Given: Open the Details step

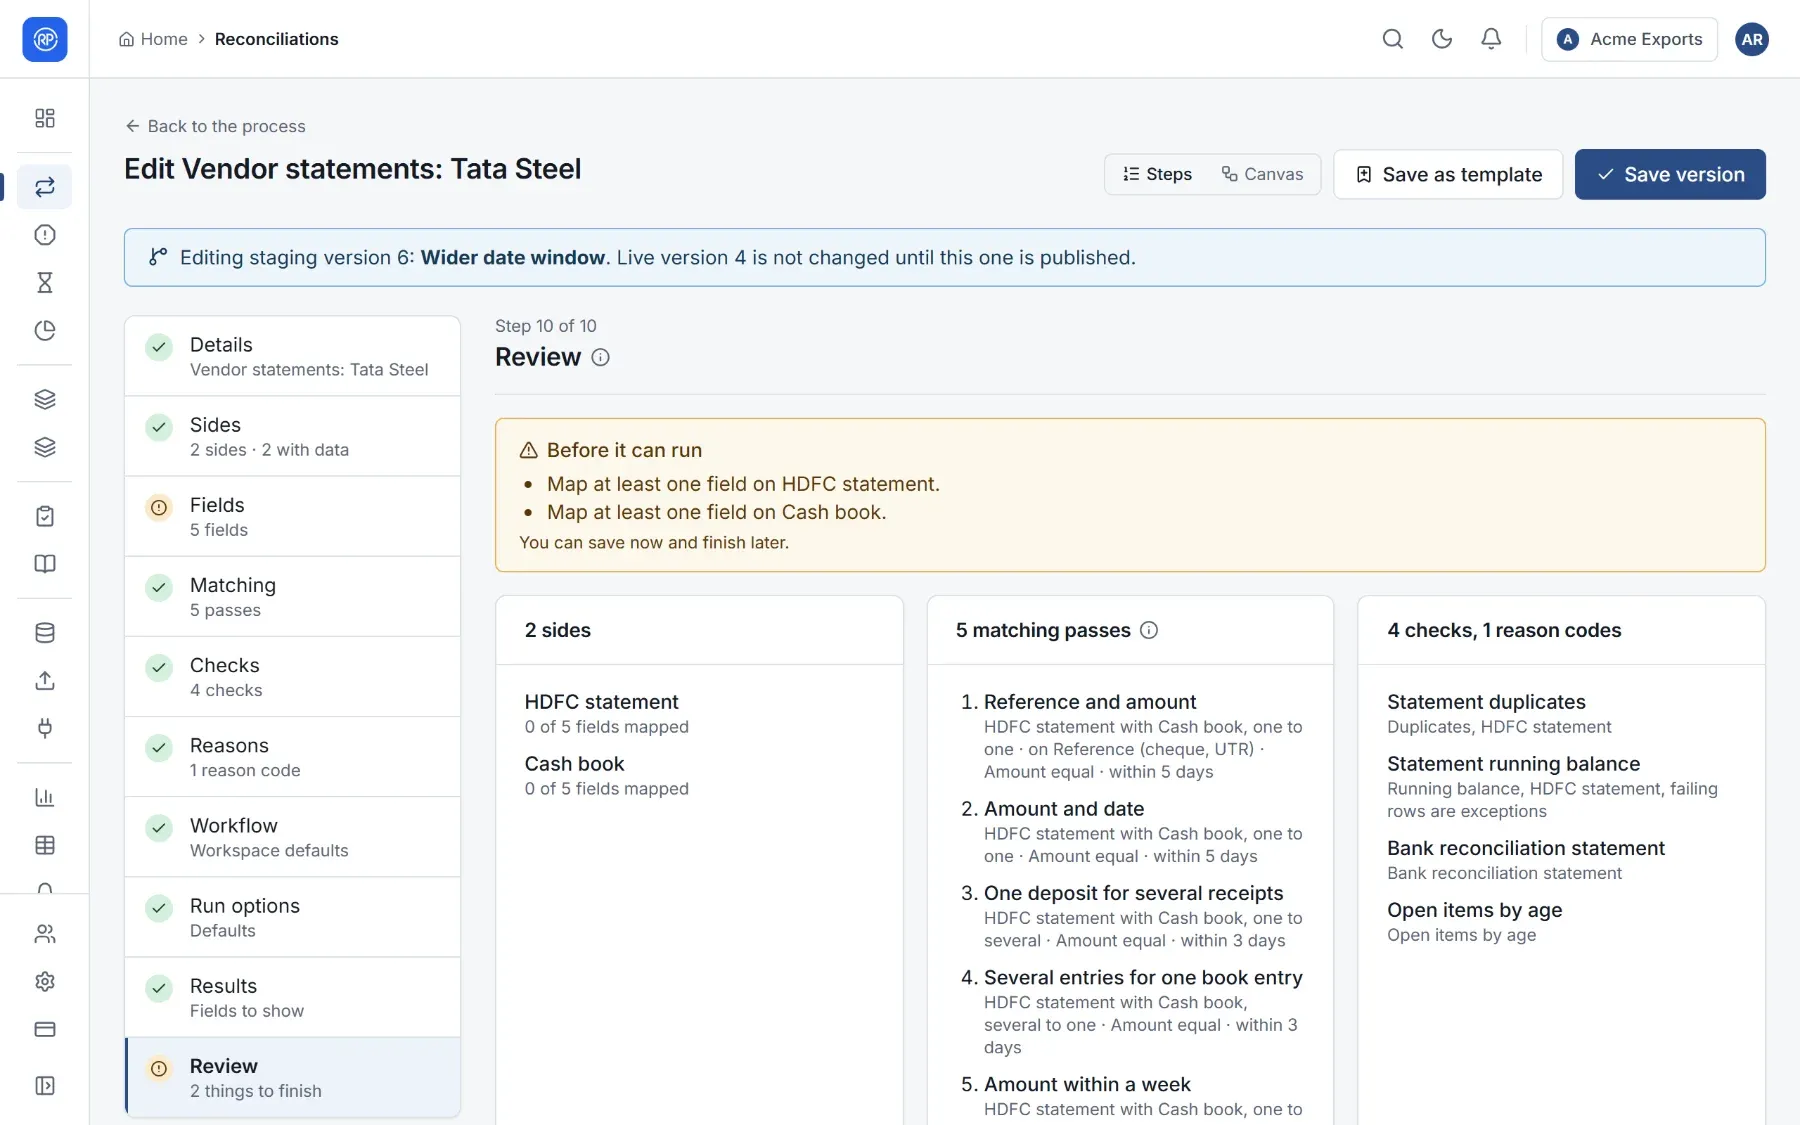Looking at the screenshot, I should click(x=292, y=357).
